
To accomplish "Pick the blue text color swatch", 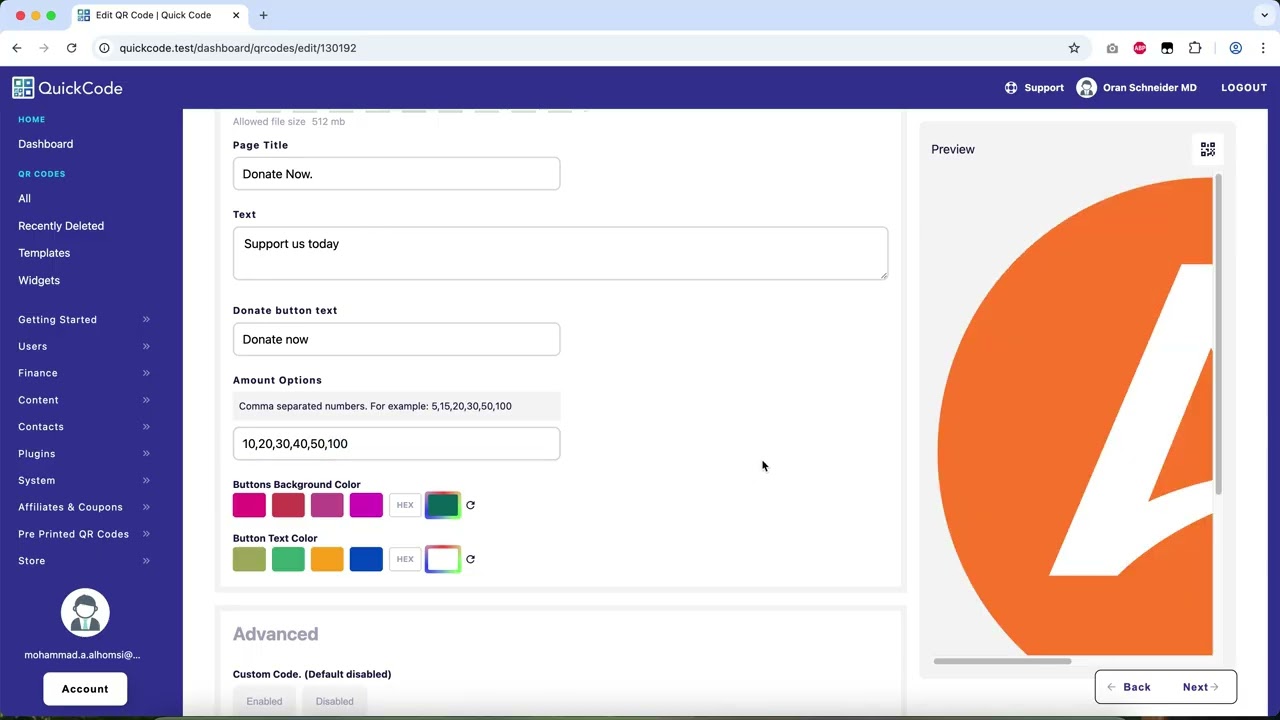I will pos(366,559).
